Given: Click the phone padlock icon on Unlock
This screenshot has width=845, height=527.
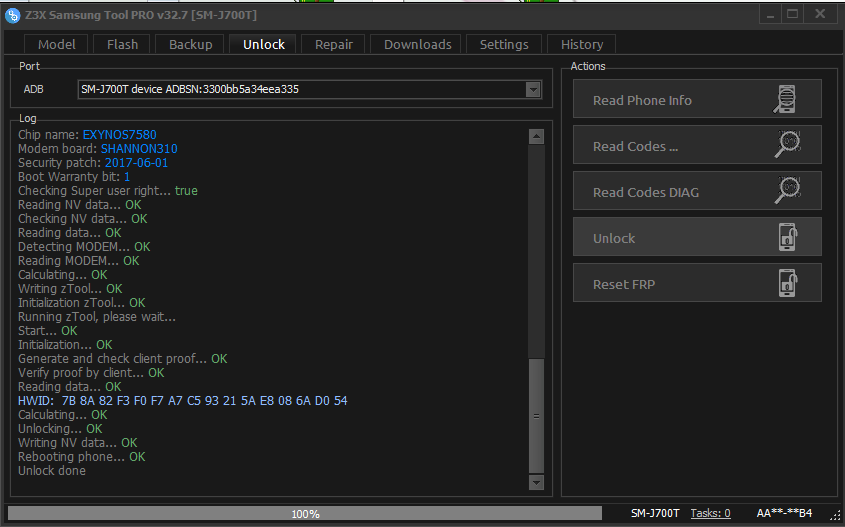Looking at the screenshot, I should point(788,237).
